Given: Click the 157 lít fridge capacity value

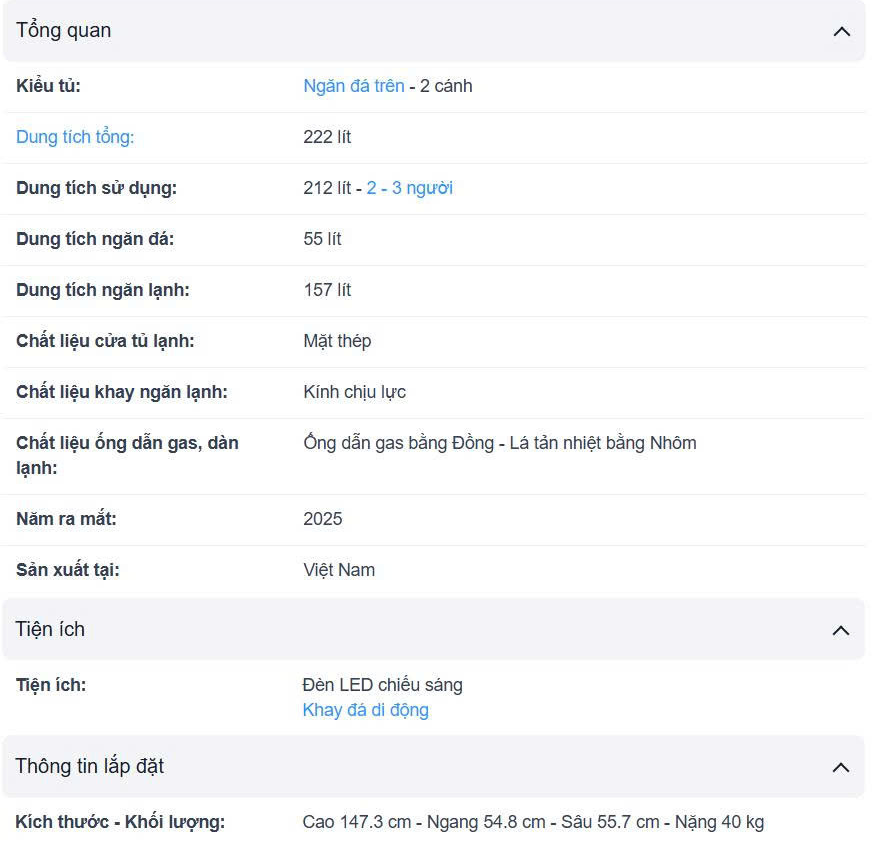Looking at the screenshot, I should pos(327,290).
